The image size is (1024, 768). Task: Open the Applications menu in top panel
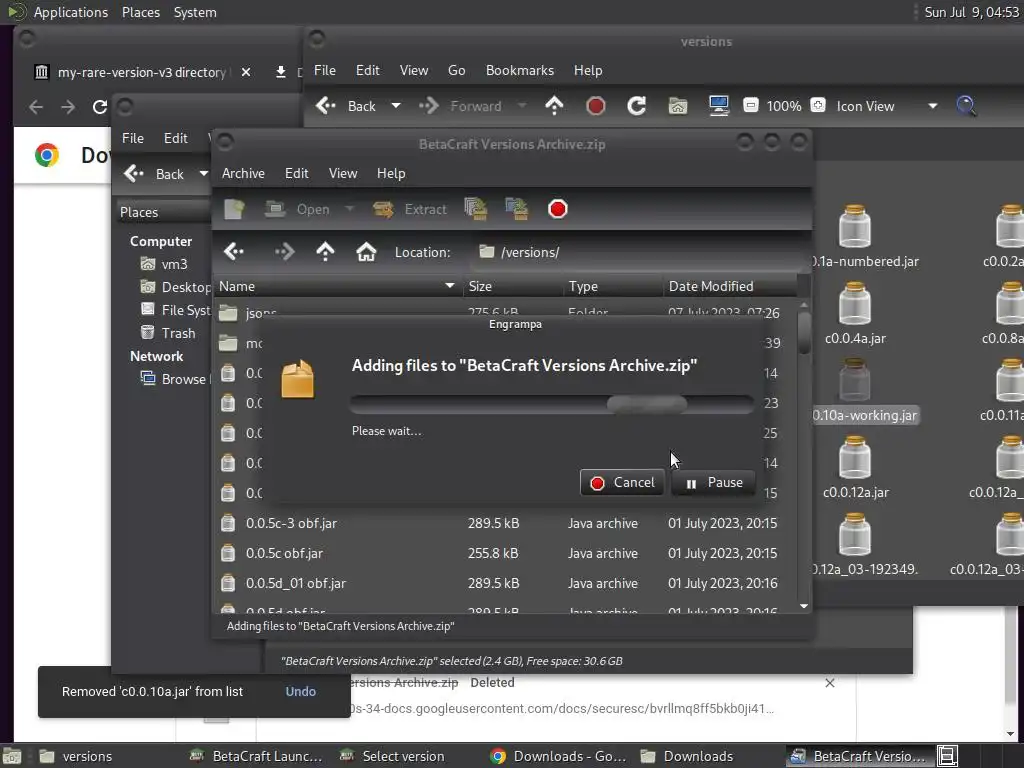pos(71,12)
